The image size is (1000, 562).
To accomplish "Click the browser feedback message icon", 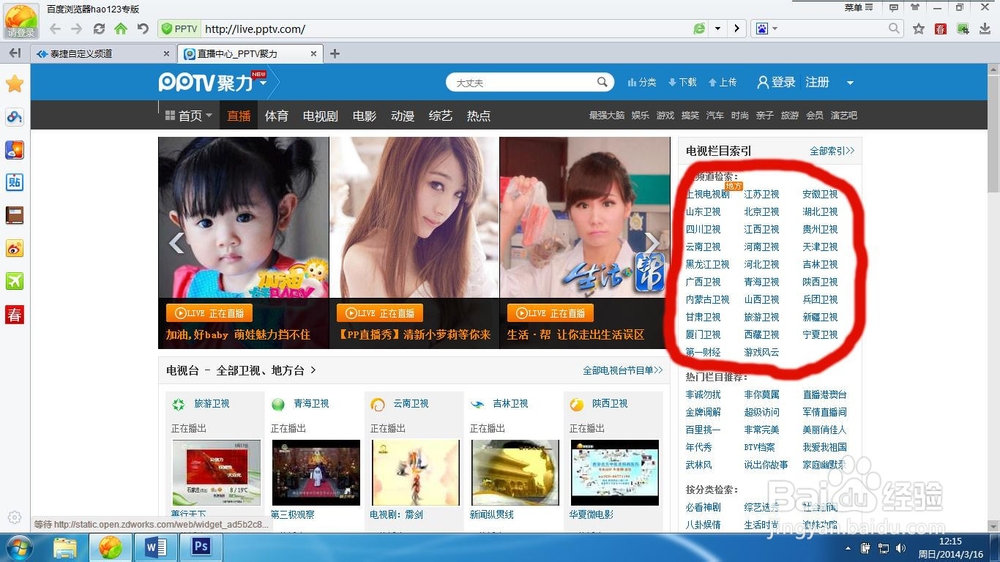I will tap(893, 8).
